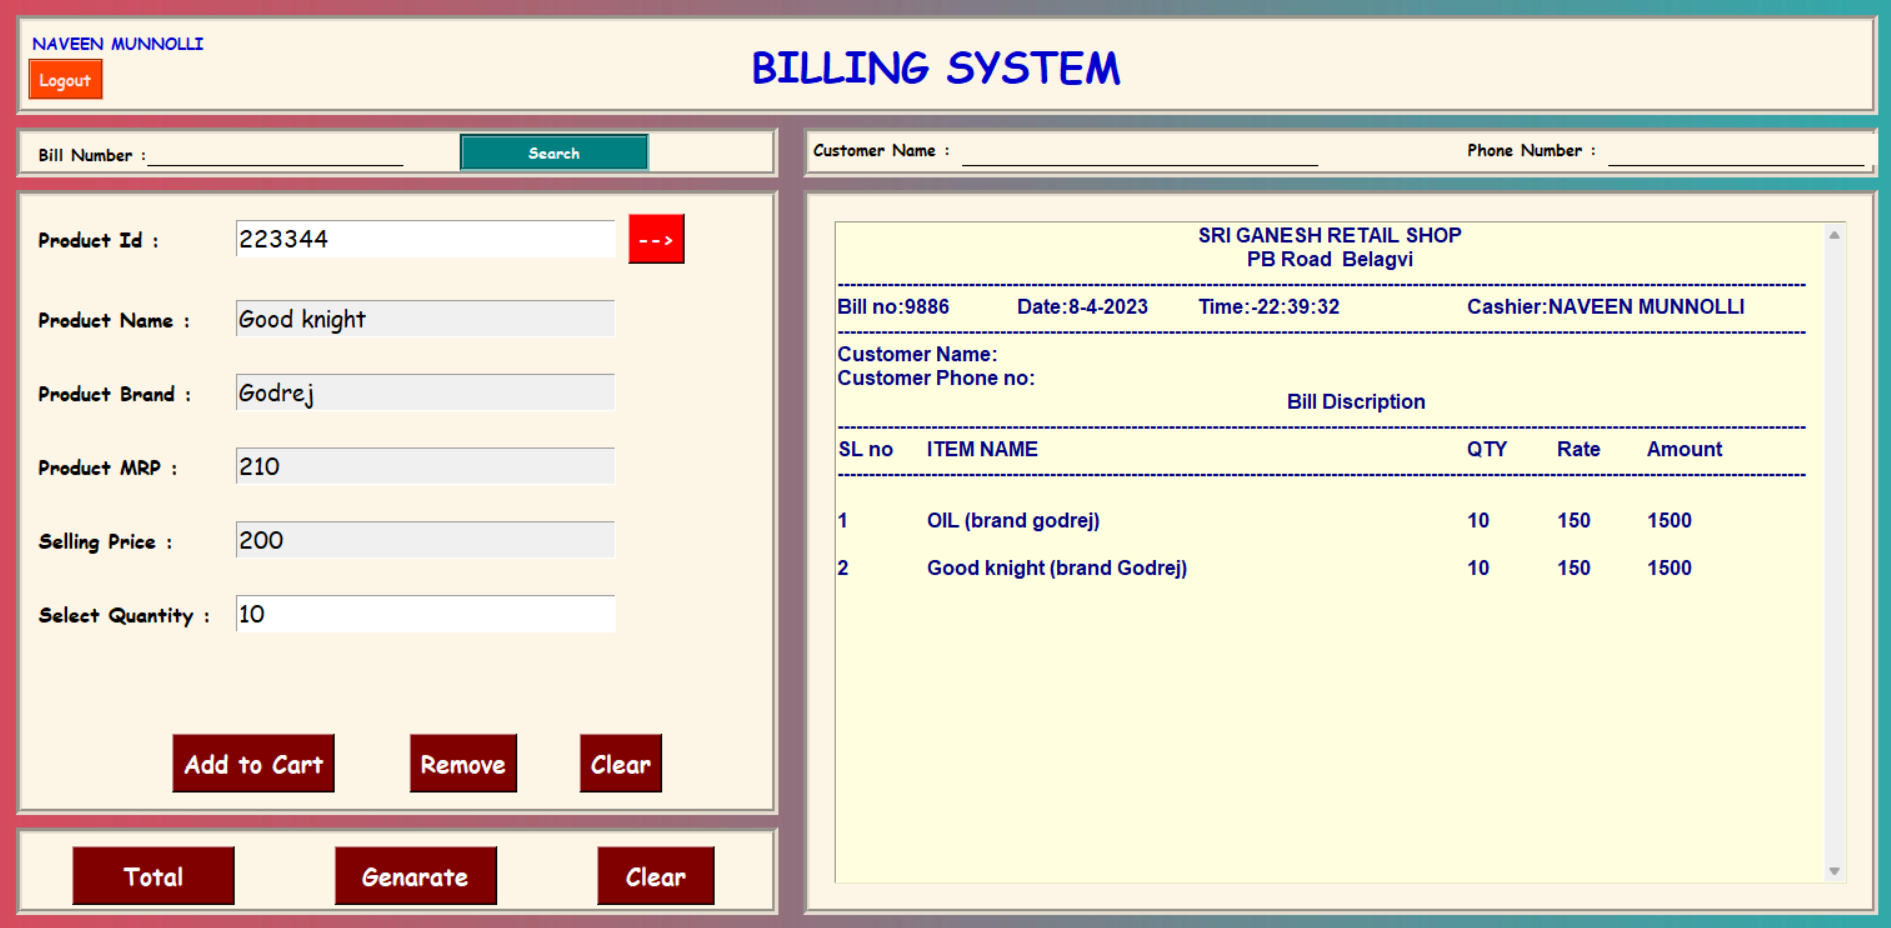Click the Product MRP field showing 210
Viewport: 1891px width, 928px height.
coord(425,466)
